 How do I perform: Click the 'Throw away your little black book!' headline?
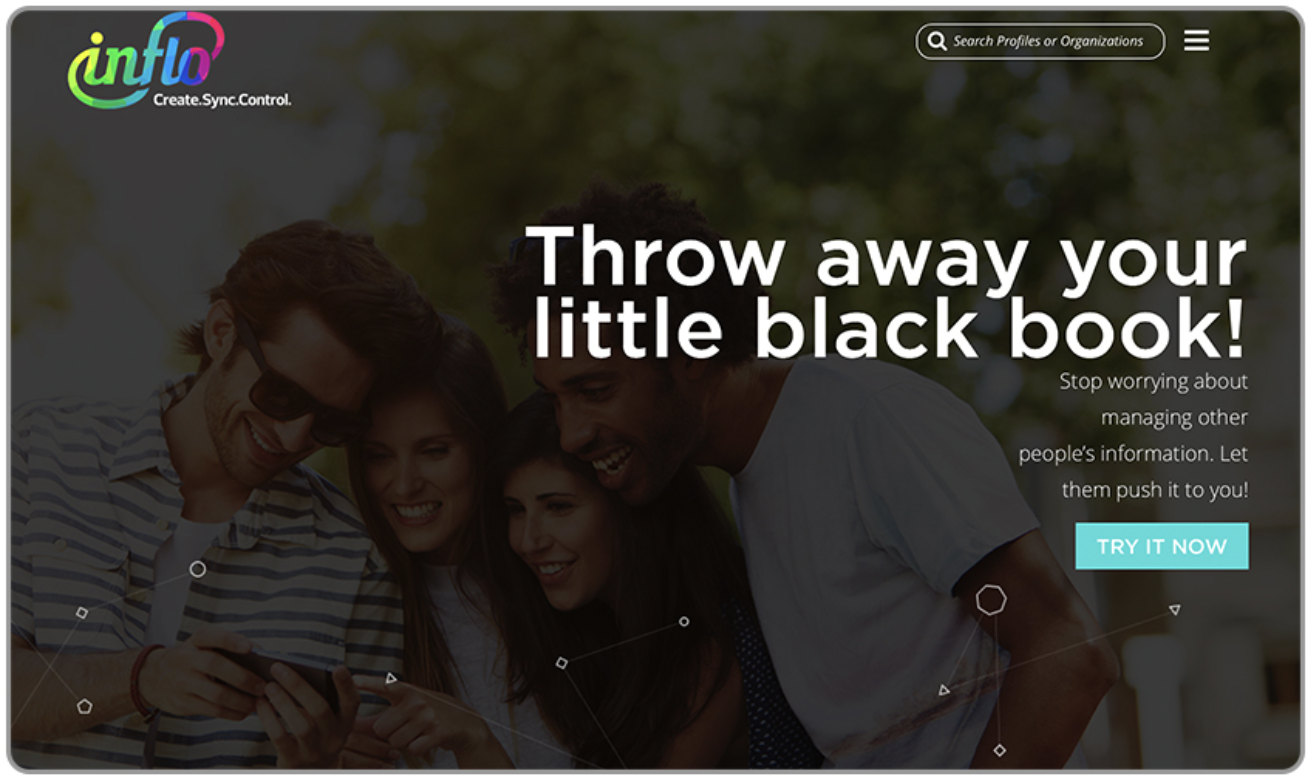point(887,291)
